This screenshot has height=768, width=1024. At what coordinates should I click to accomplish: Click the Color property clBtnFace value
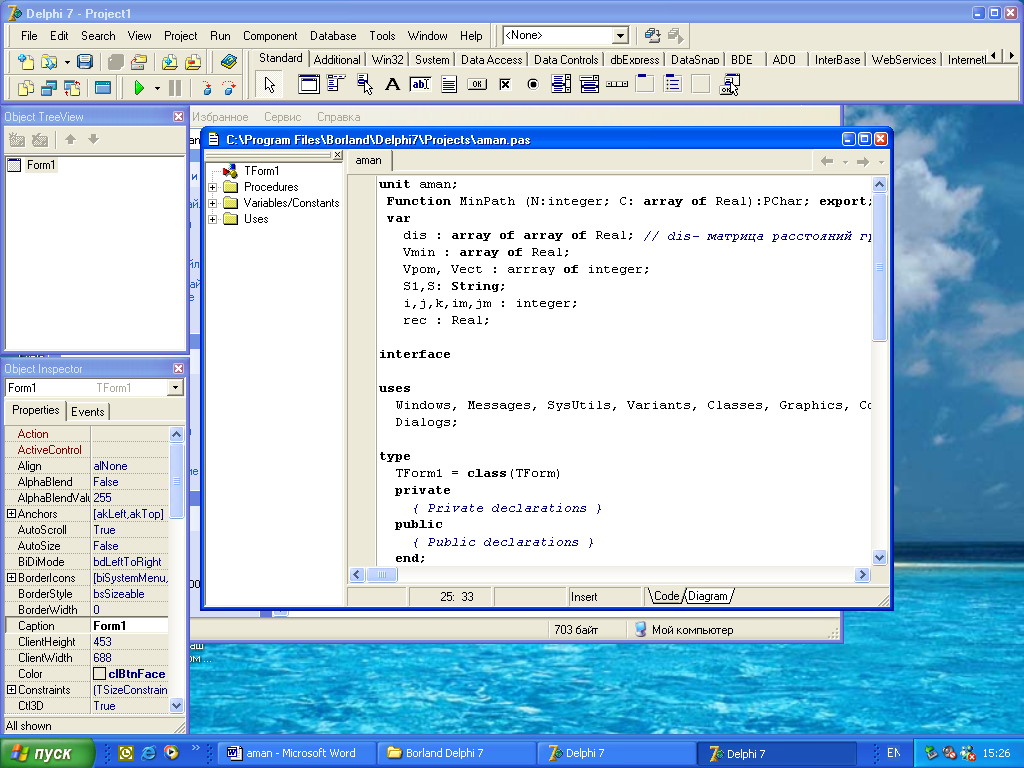[x=136, y=674]
